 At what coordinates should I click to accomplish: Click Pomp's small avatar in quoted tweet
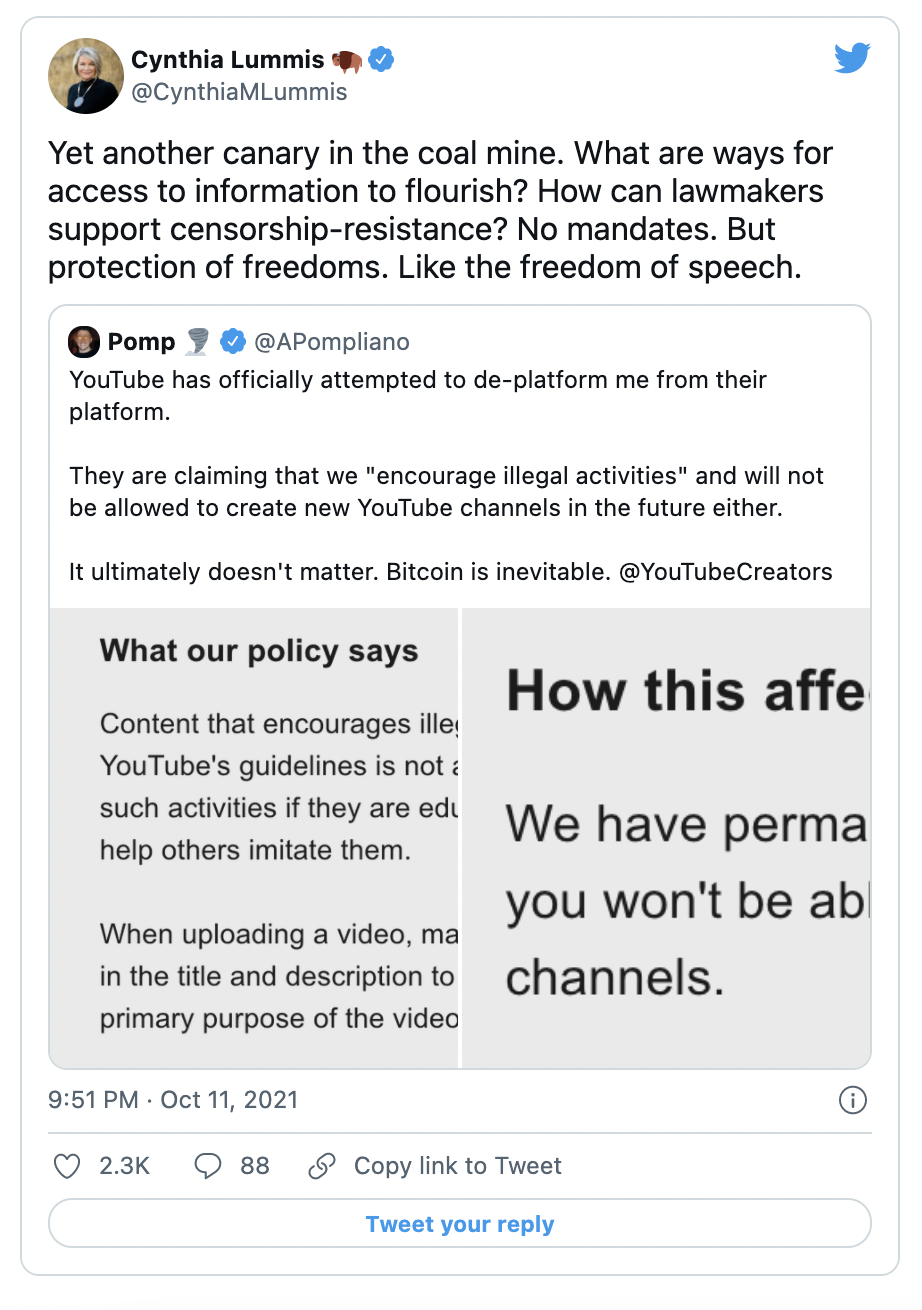pyautogui.click(x=83, y=342)
